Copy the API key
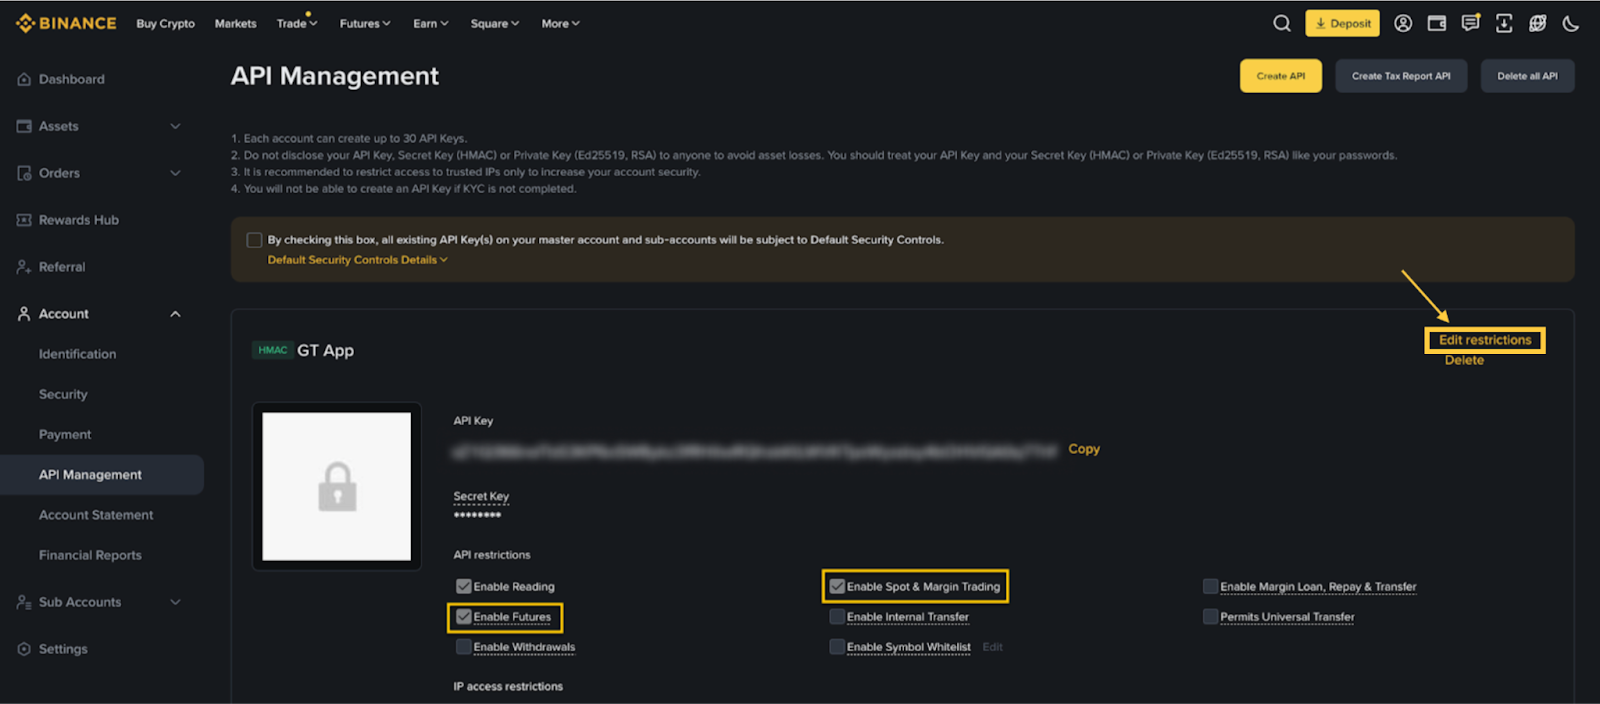Image resolution: width=1600 pixels, height=704 pixels. [1084, 449]
